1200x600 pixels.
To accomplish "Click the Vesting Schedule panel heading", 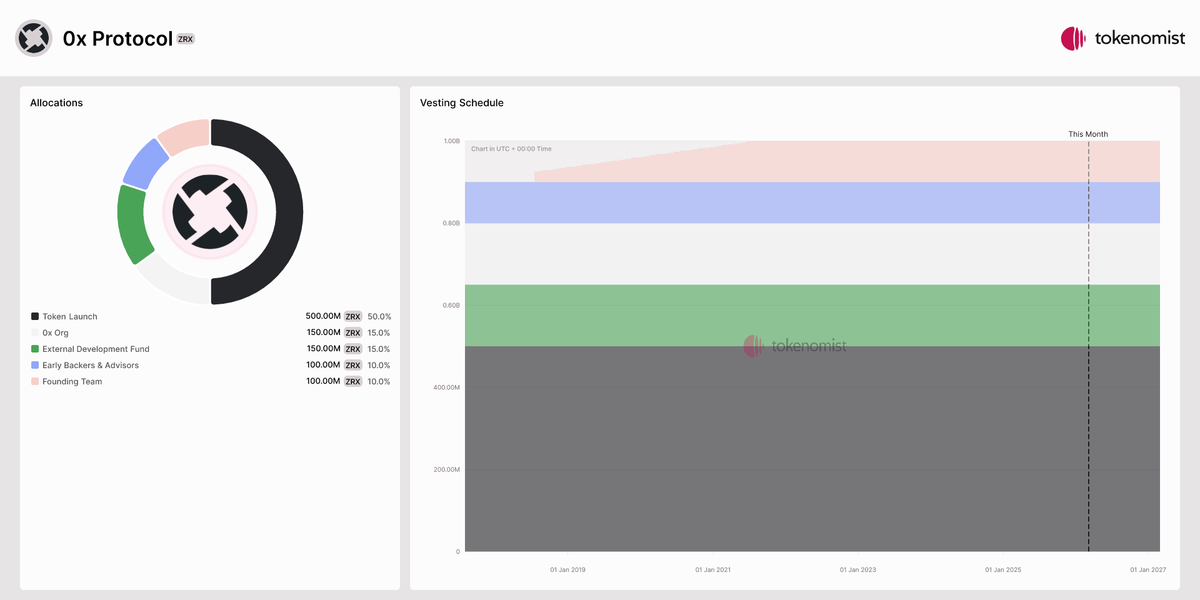I will click(x=461, y=103).
